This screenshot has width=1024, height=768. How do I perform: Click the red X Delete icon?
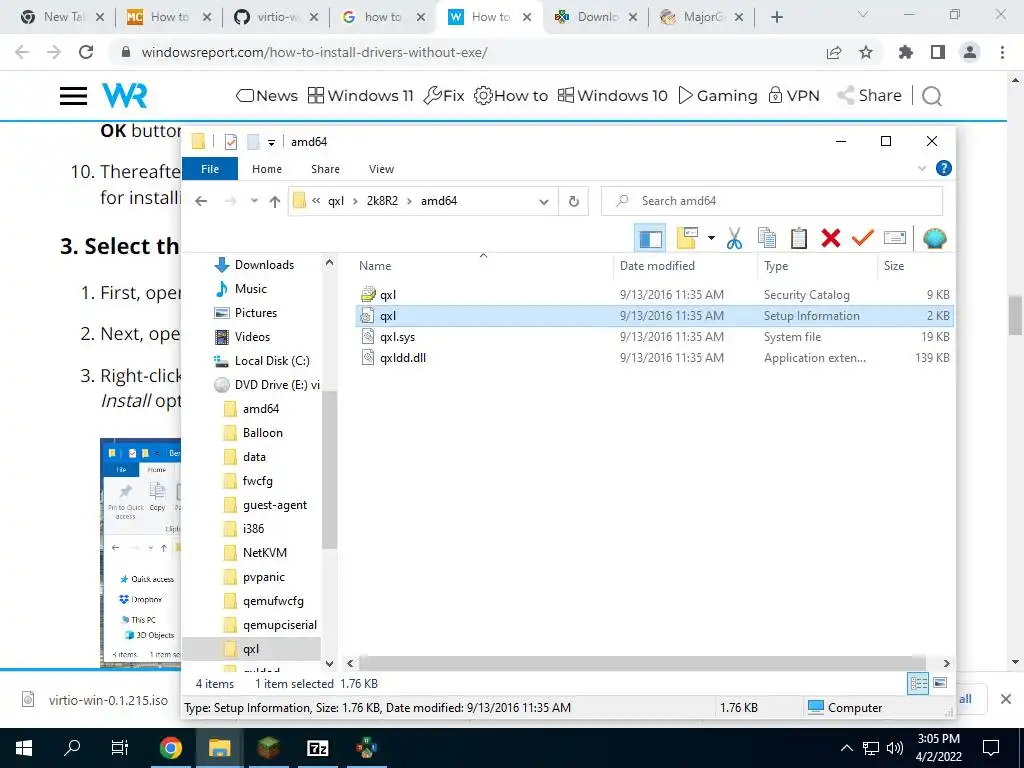point(831,238)
